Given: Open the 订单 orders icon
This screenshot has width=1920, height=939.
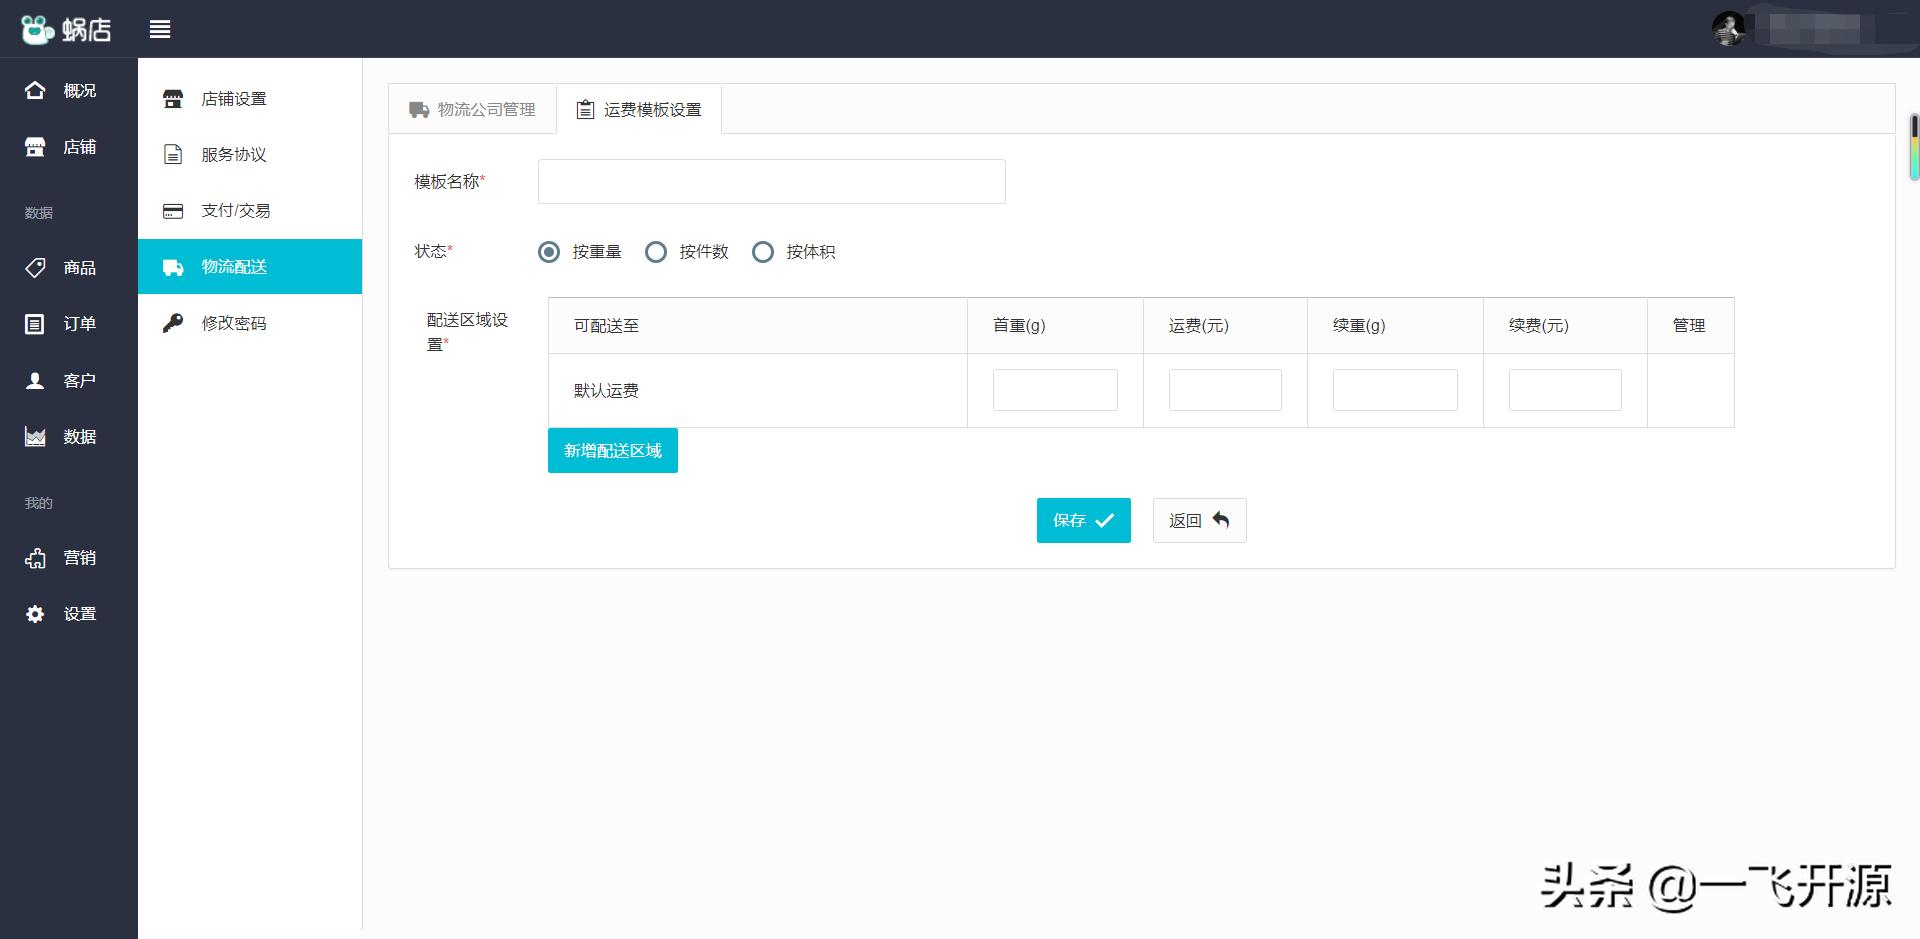Looking at the screenshot, I should pyautogui.click(x=35, y=323).
